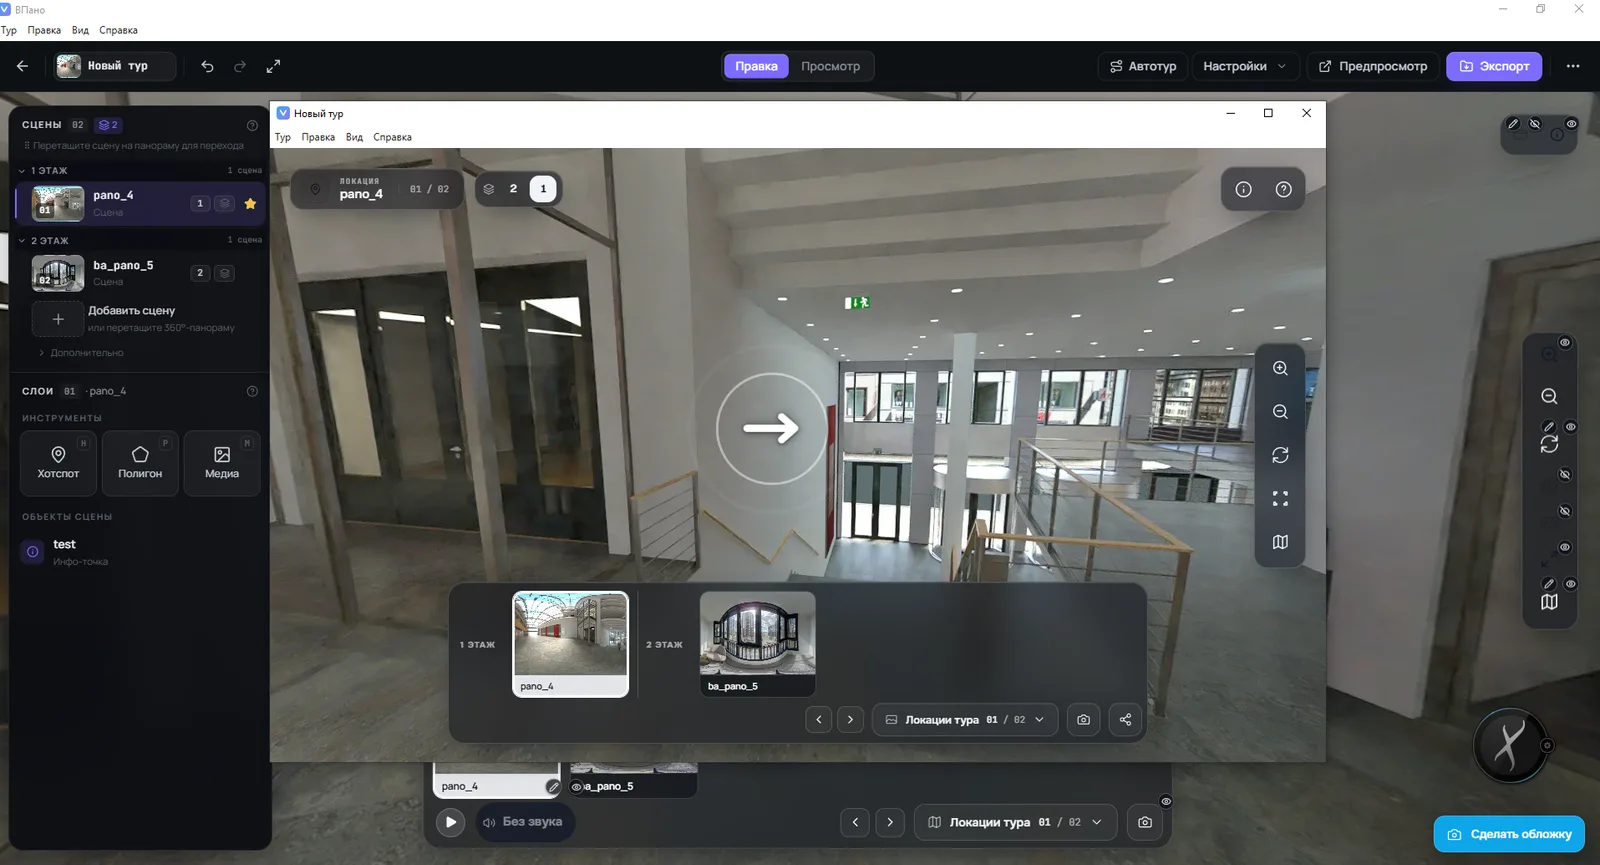The width and height of the screenshot is (1600, 865).
Task: Undo the last edit
Action: (x=207, y=66)
